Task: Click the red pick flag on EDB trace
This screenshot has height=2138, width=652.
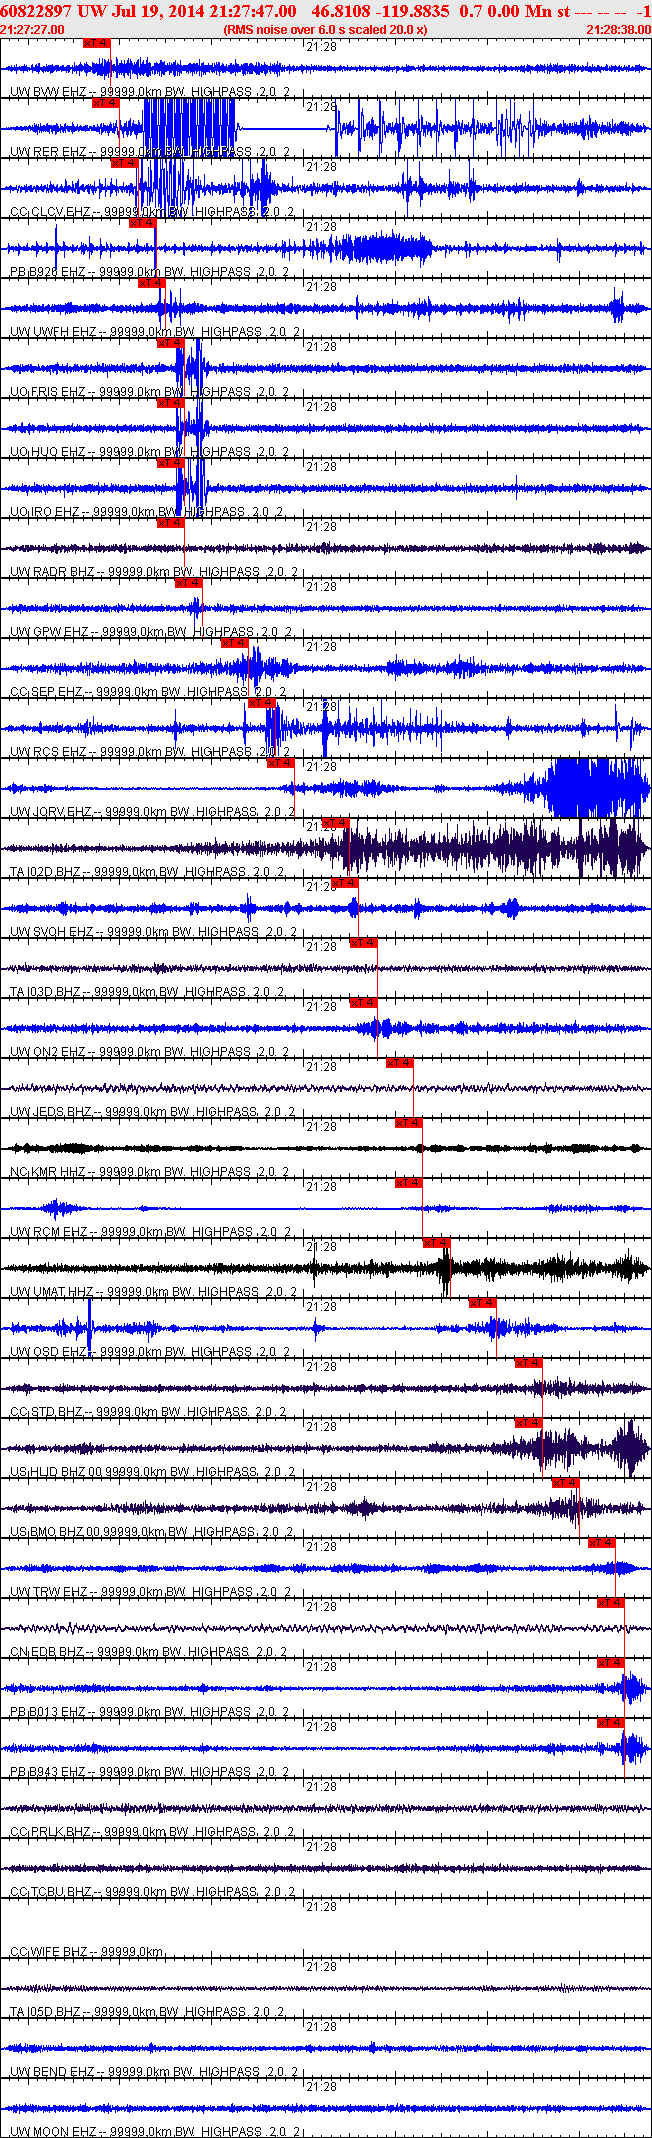Action: pos(610,1603)
